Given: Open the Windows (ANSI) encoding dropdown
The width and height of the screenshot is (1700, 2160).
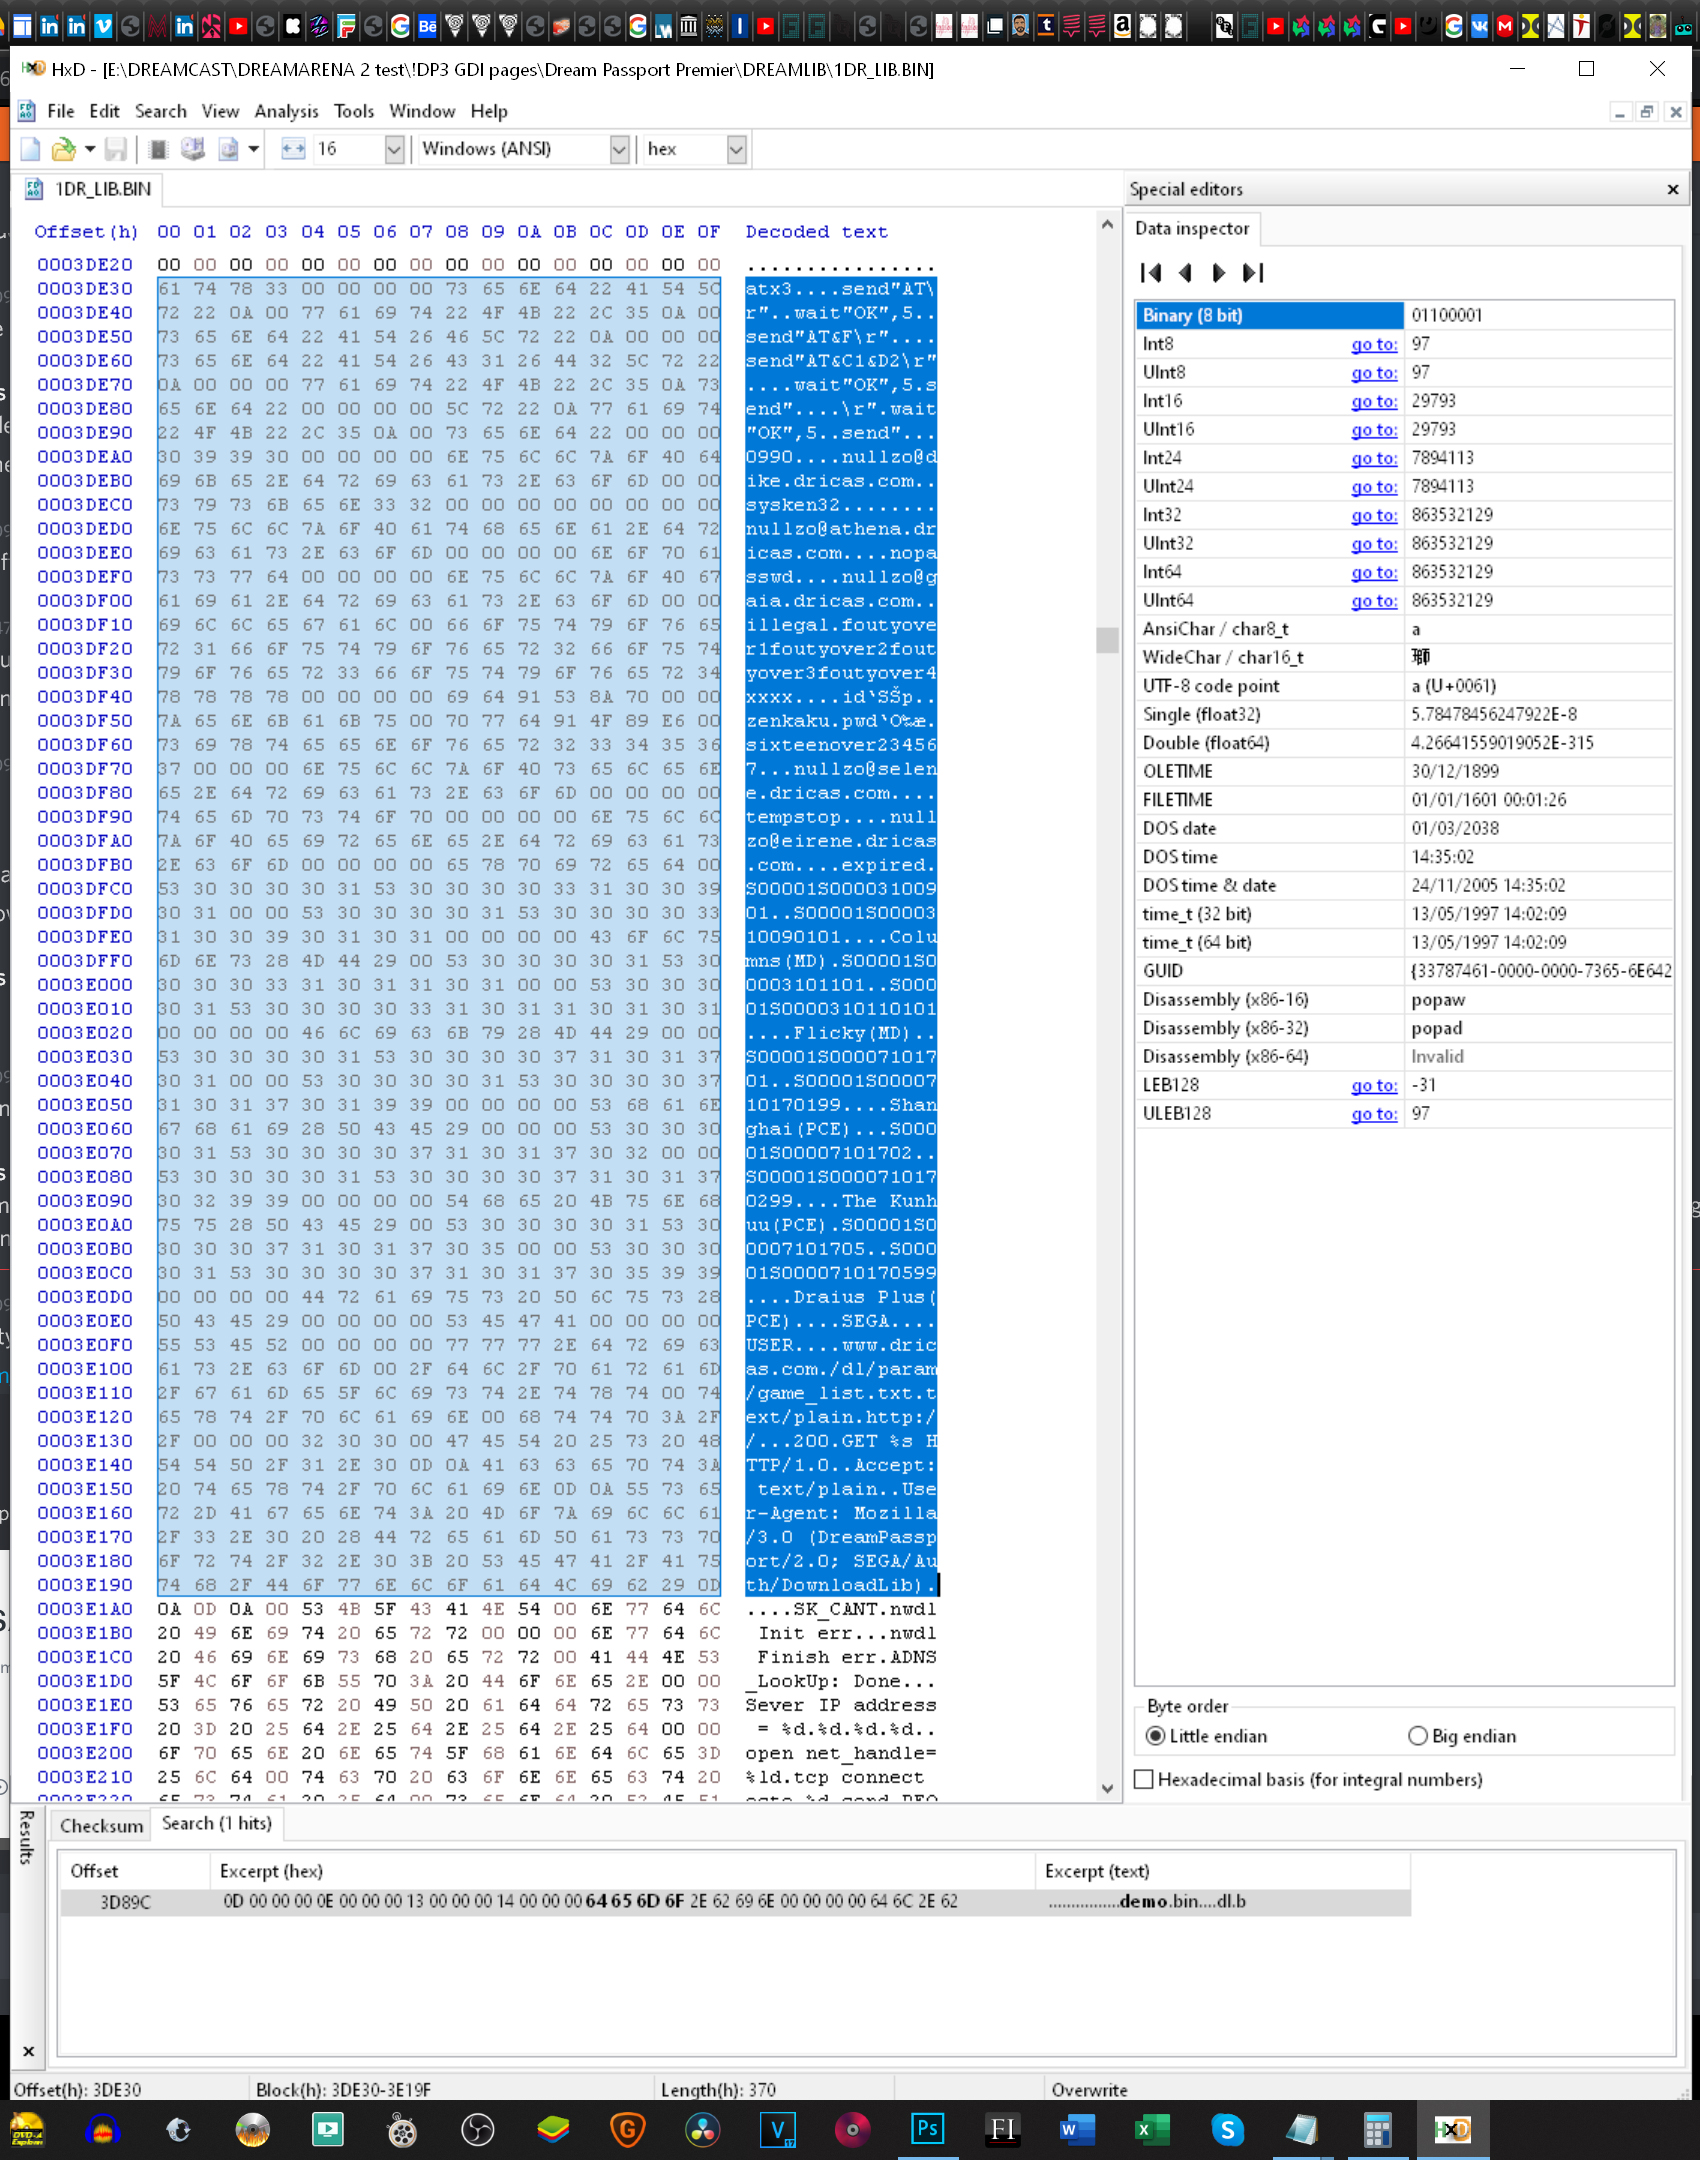Looking at the screenshot, I should click(x=620, y=149).
